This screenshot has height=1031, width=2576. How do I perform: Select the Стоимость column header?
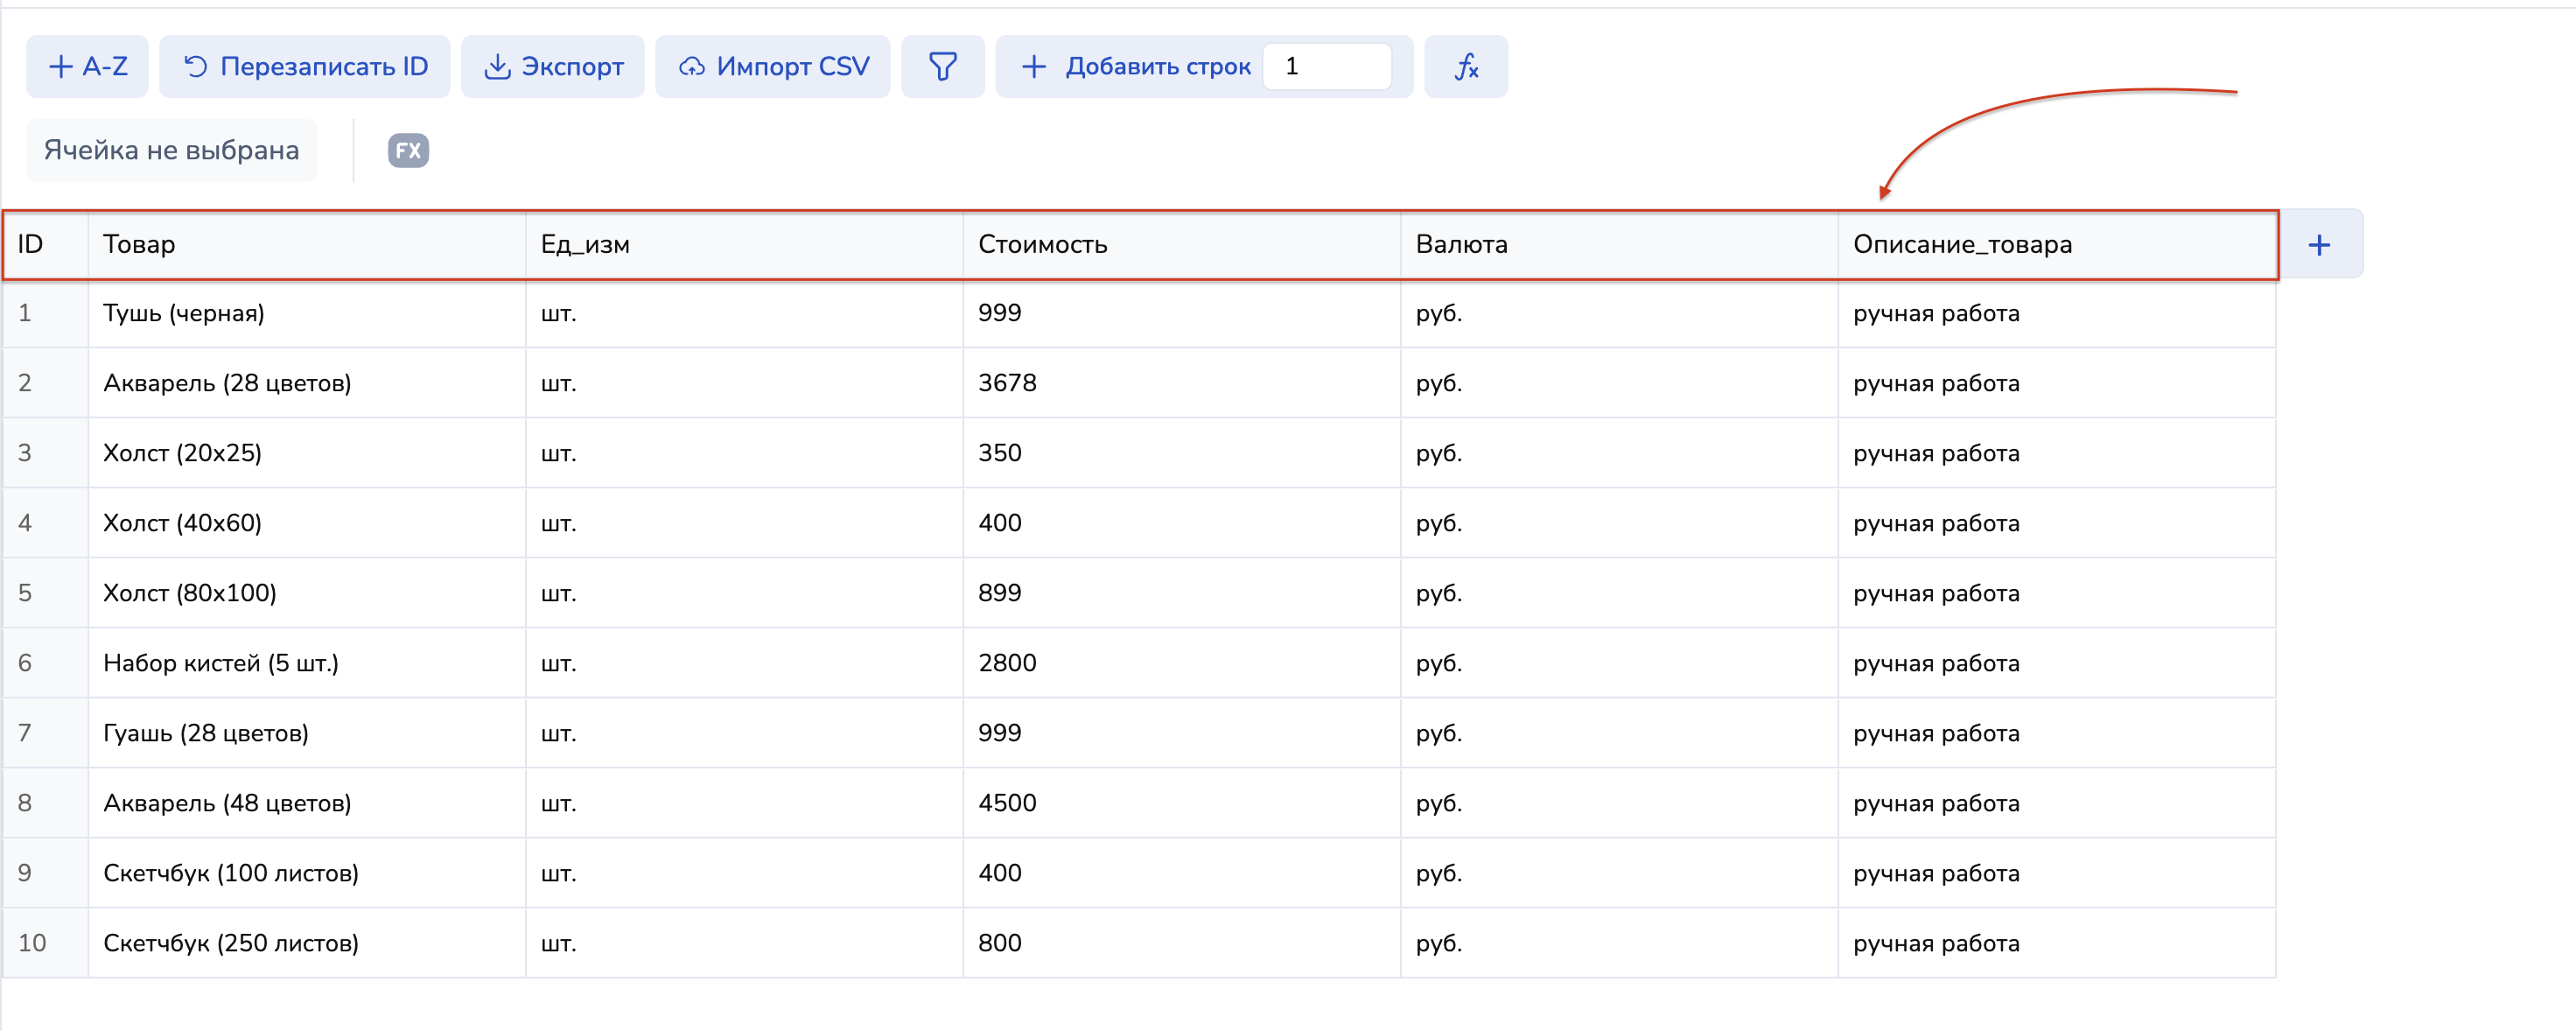pos(1180,244)
